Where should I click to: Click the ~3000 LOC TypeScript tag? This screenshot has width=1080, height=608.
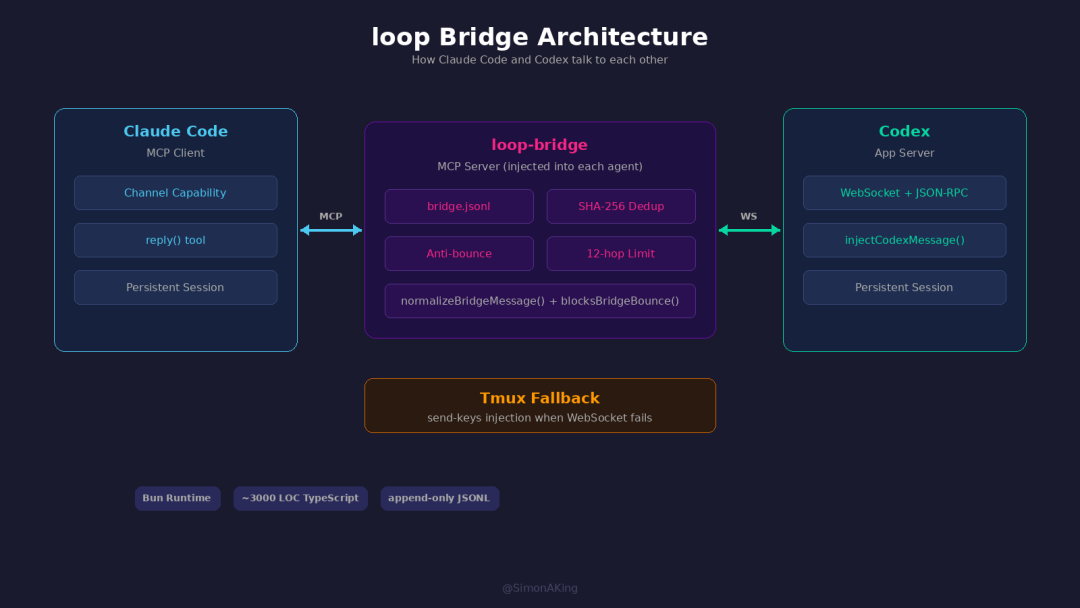tap(300, 499)
